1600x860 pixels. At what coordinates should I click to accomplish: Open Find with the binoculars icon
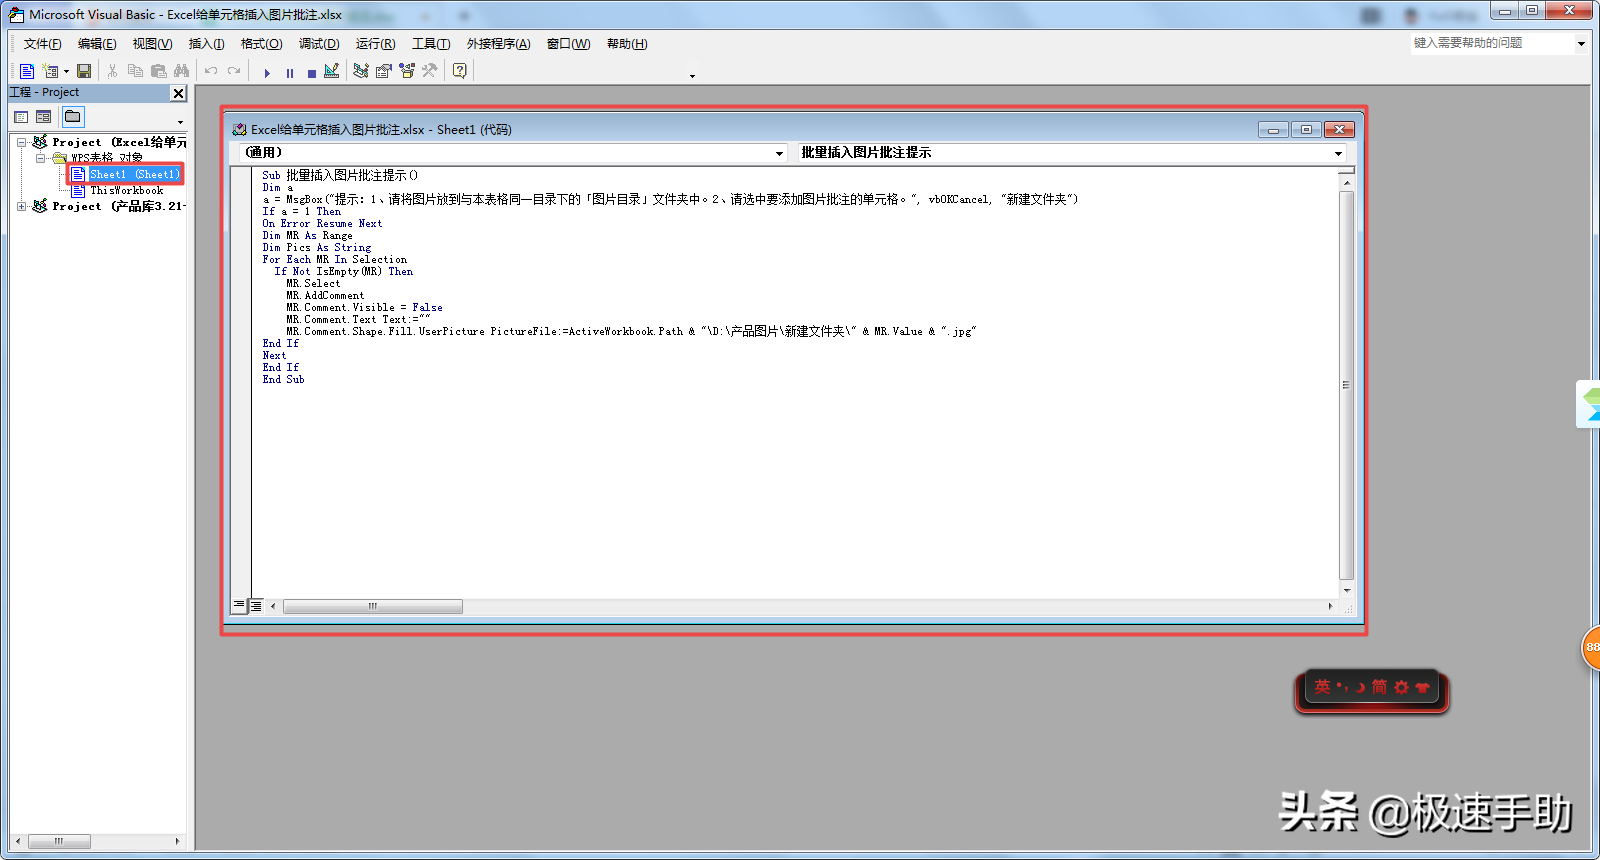coord(181,71)
